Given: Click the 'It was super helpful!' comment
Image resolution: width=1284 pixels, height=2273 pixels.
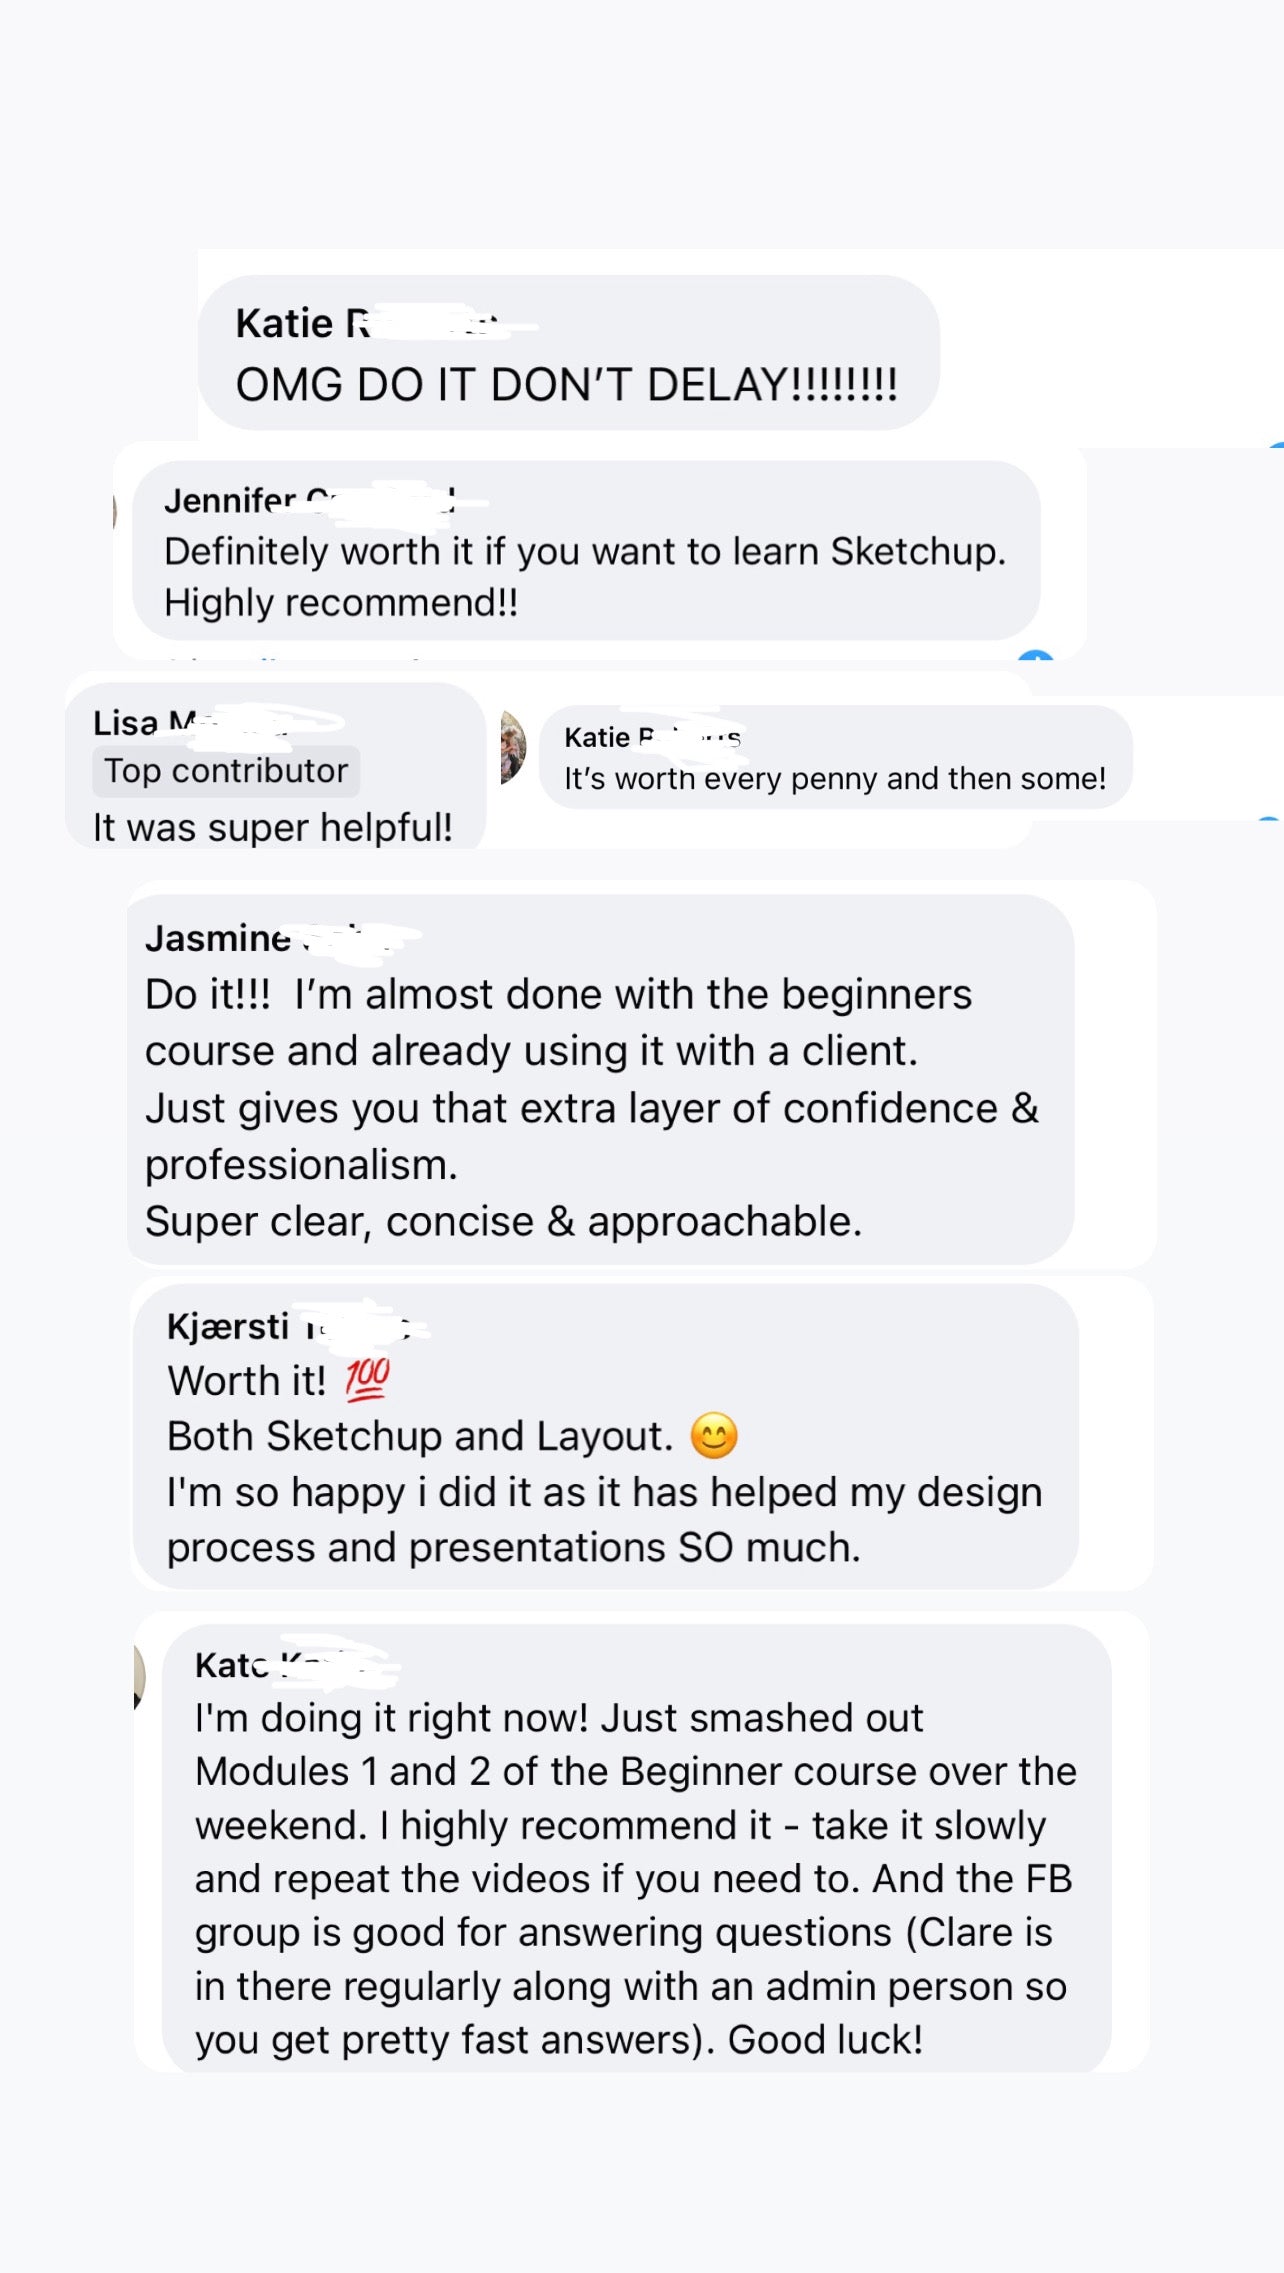Looking at the screenshot, I should coord(272,827).
